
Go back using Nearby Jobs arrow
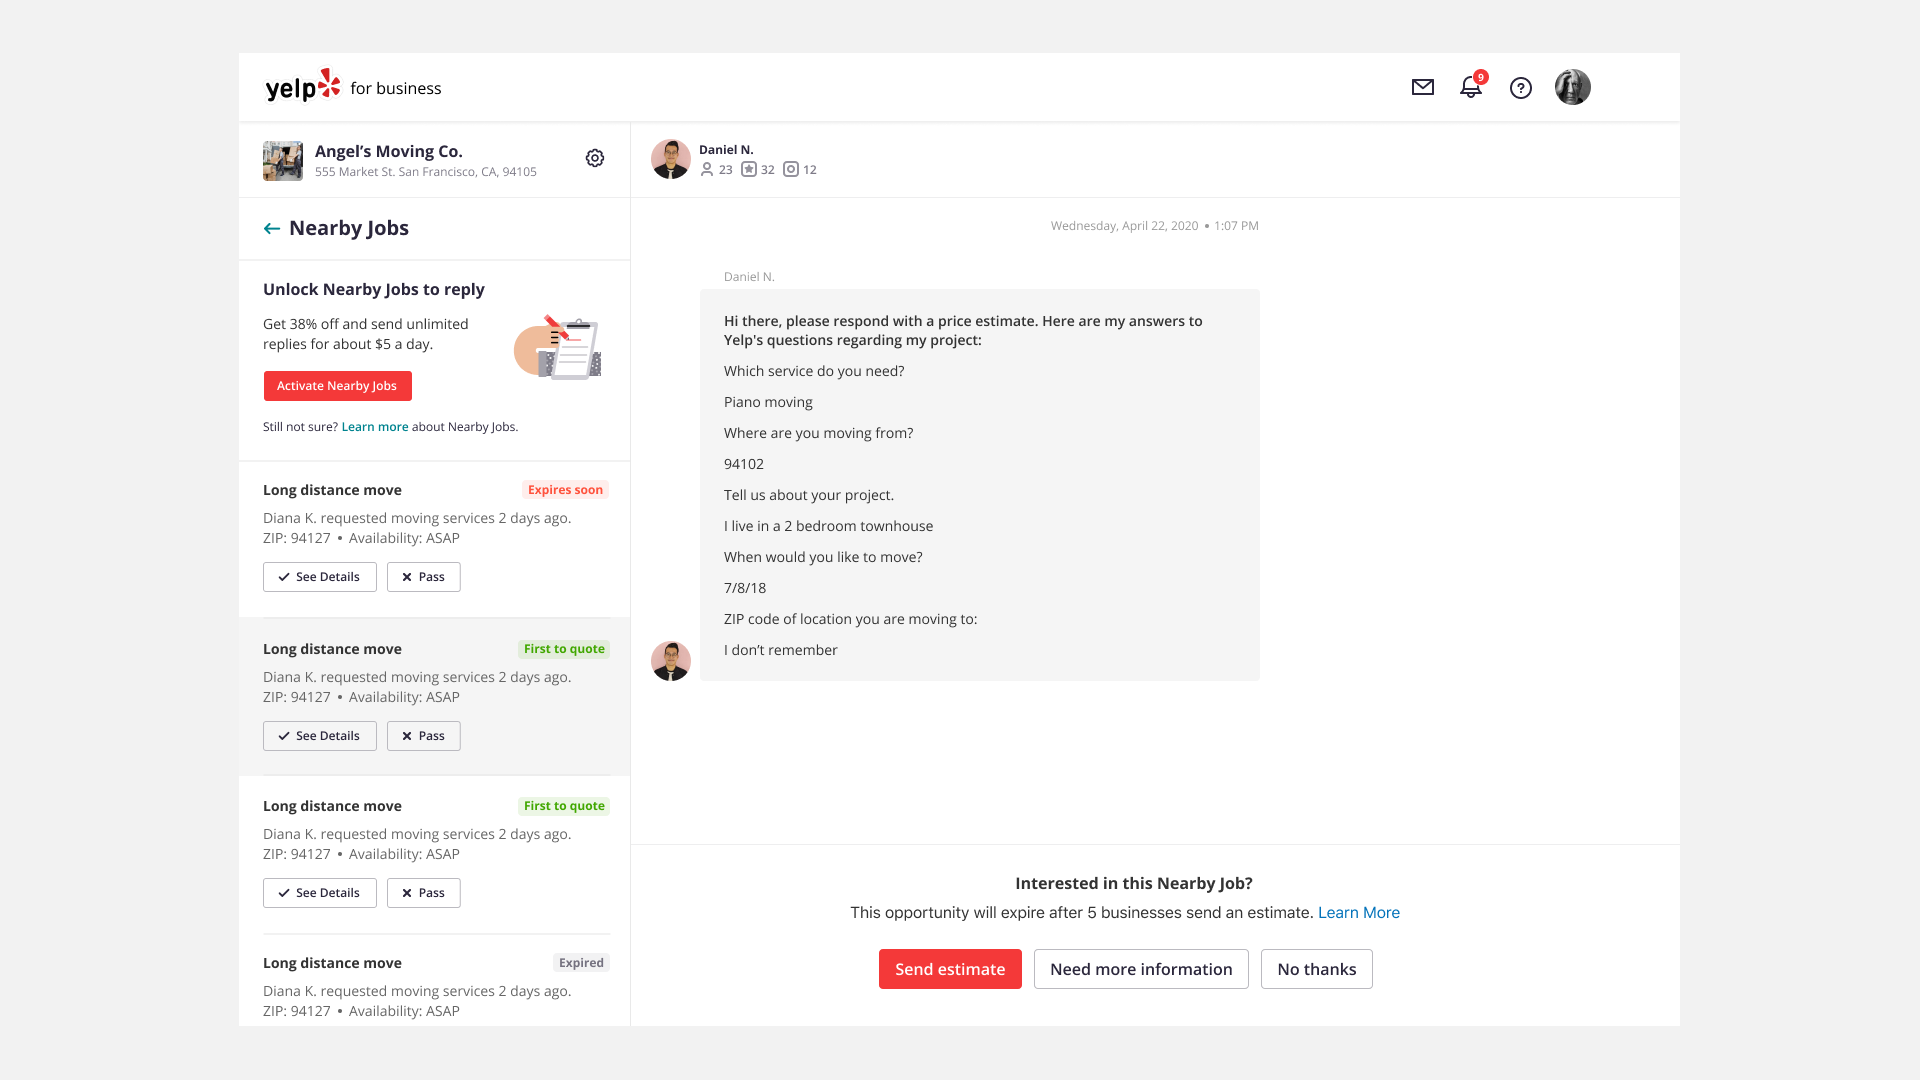[x=271, y=229]
